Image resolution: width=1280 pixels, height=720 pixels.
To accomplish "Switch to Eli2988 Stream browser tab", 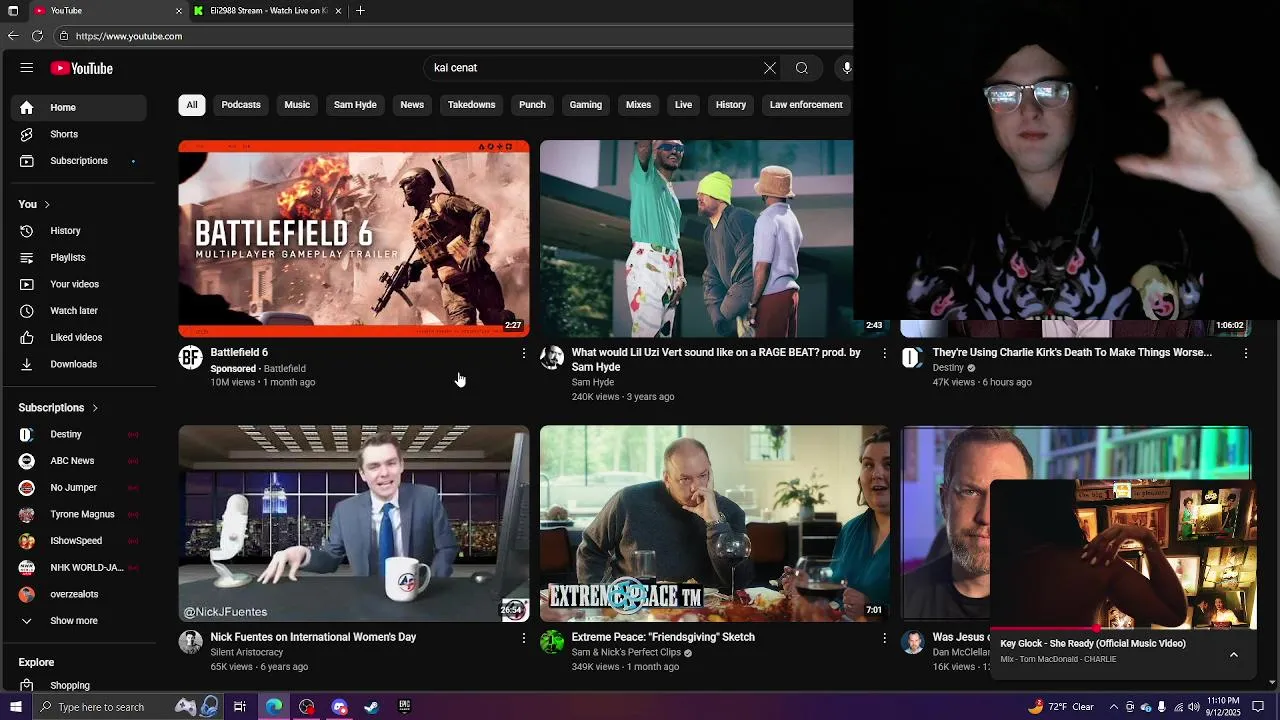I will click(268, 11).
